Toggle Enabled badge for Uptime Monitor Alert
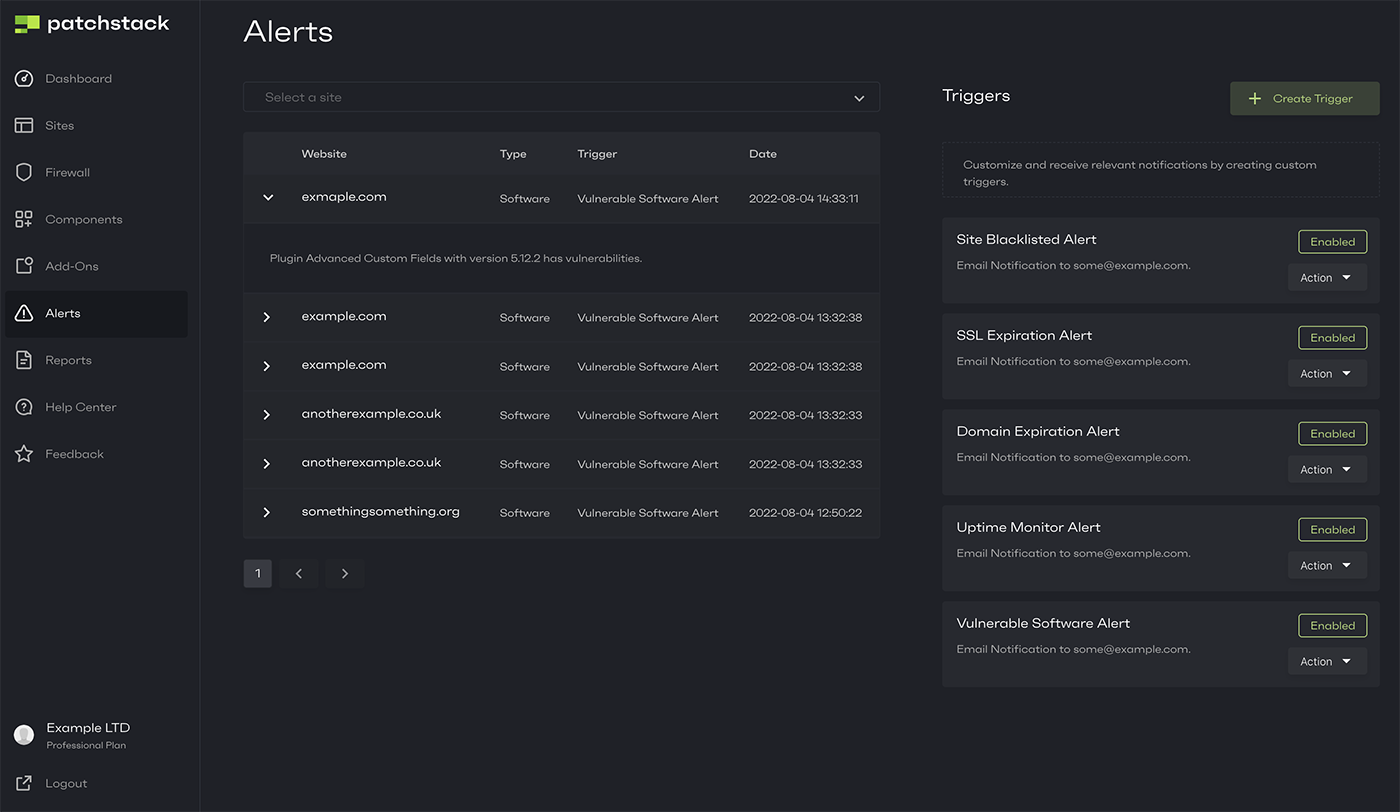 click(x=1332, y=530)
